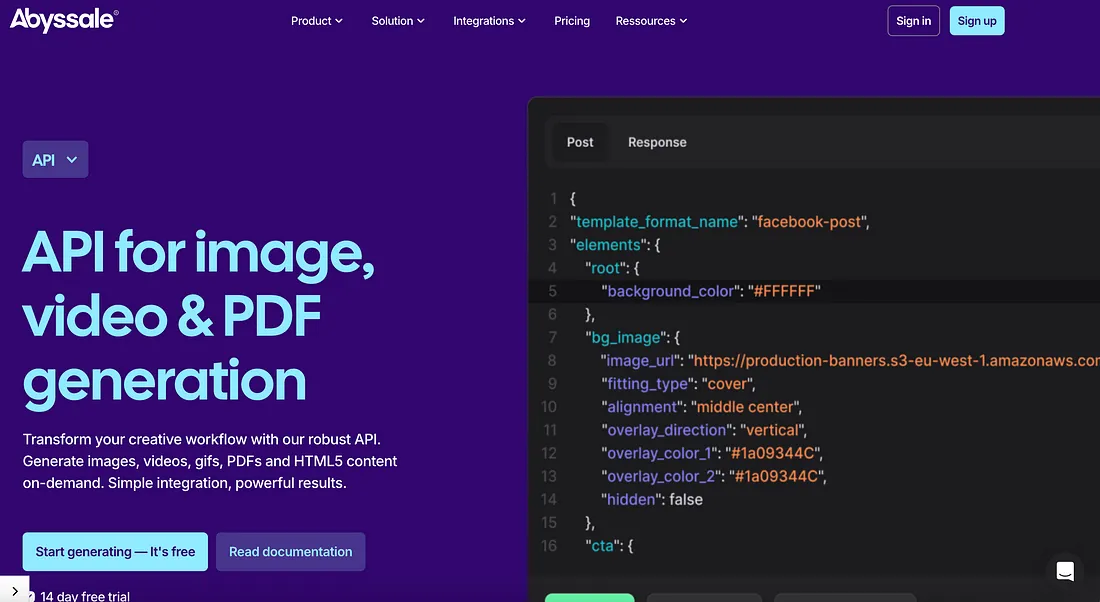Click the Abyssale logo

pyautogui.click(x=64, y=20)
